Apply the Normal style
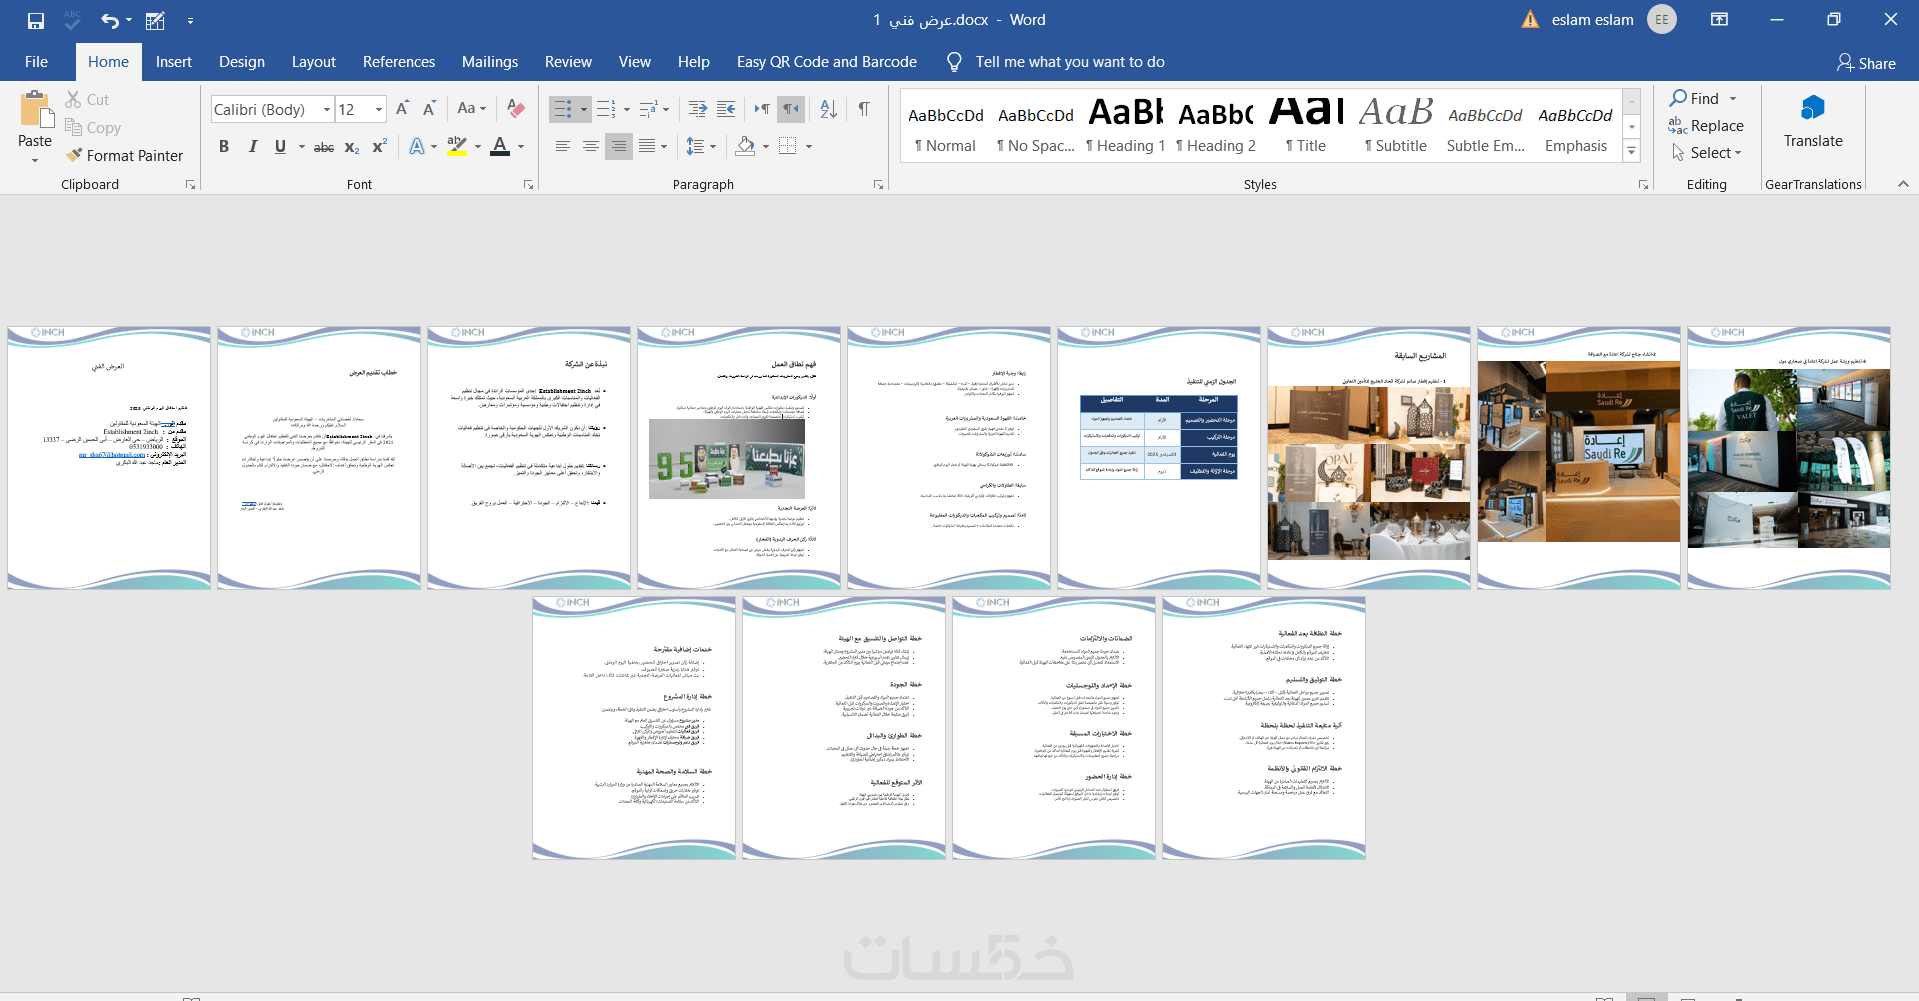Image resolution: width=1919 pixels, height=1001 pixels. (x=946, y=125)
